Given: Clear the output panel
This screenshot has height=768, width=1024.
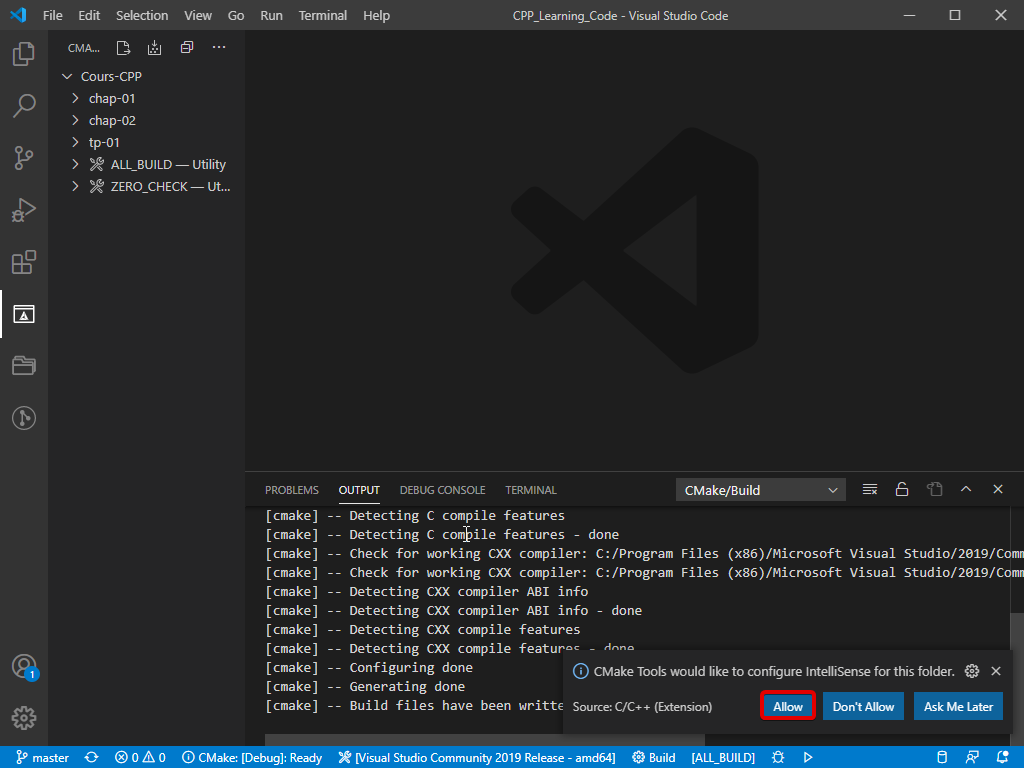Looking at the screenshot, I should coord(870,490).
